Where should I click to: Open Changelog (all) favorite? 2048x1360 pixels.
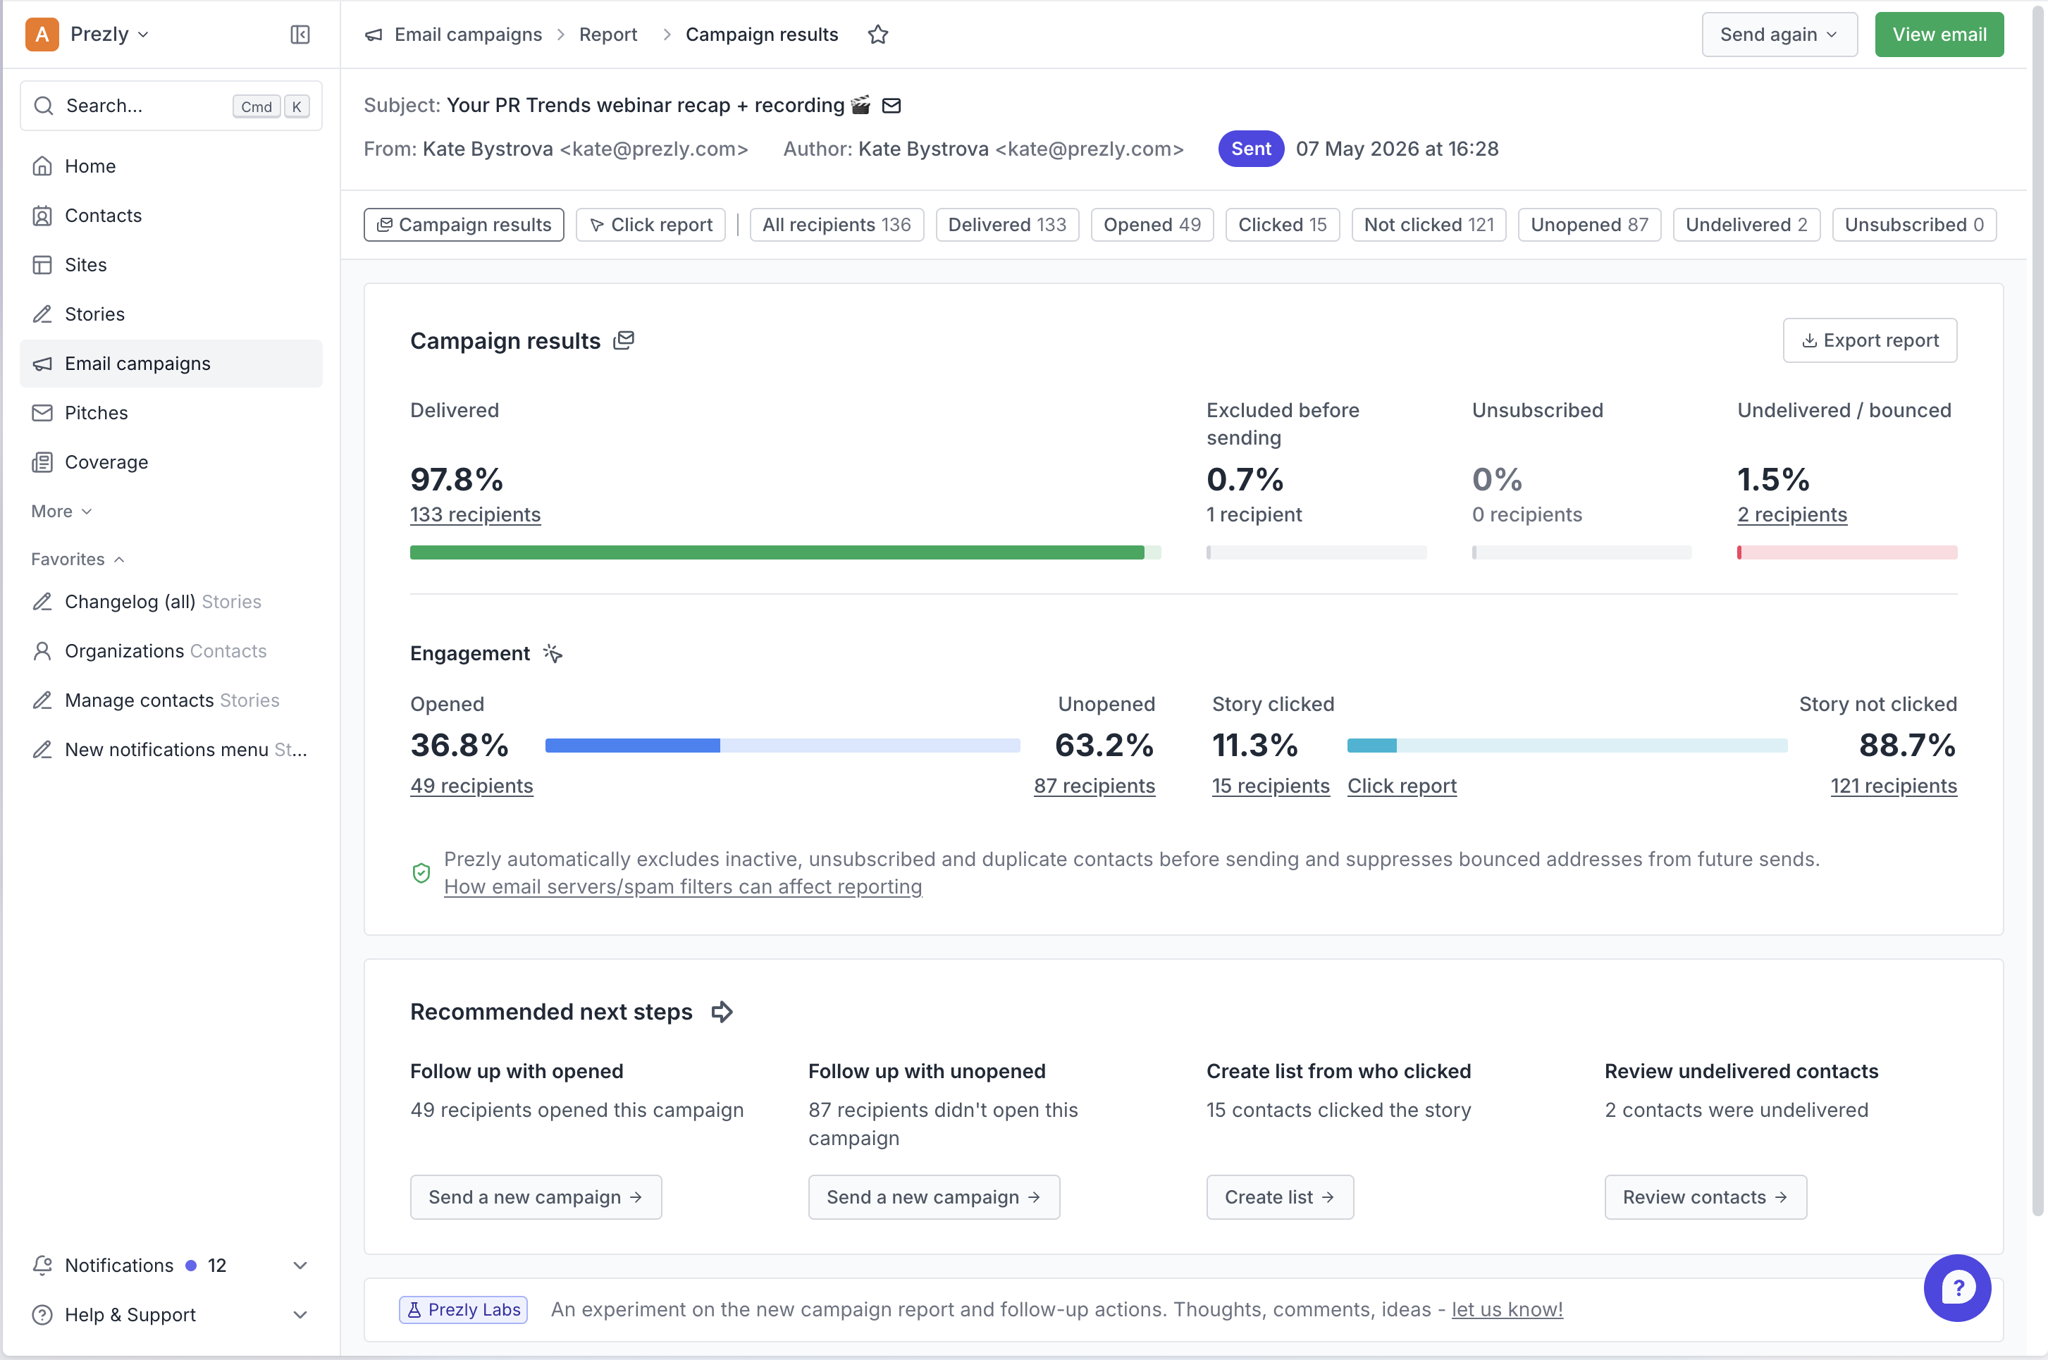pyautogui.click(x=171, y=601)
